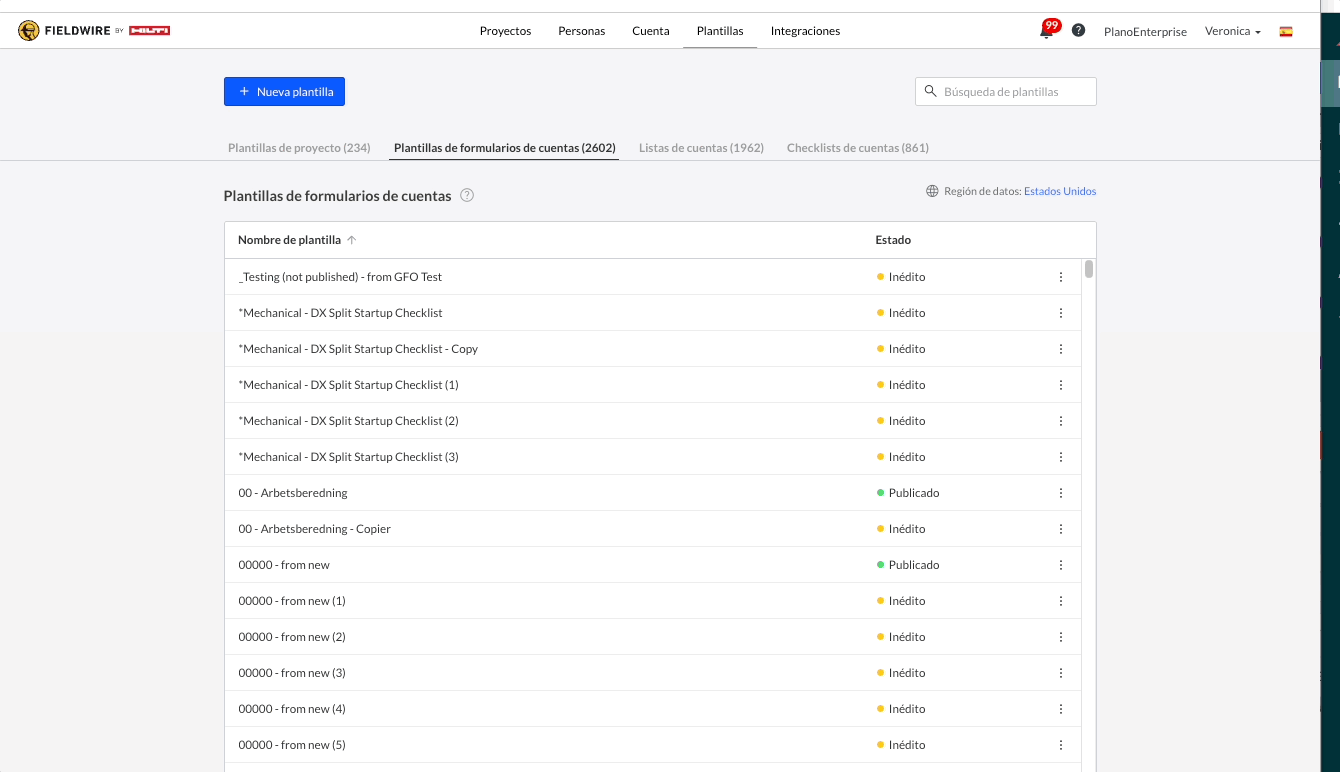This screenshot has height=772, width=1340.
Task: Sort by Nombre de plantilla column arrow
Action: [x=352, y=240]
